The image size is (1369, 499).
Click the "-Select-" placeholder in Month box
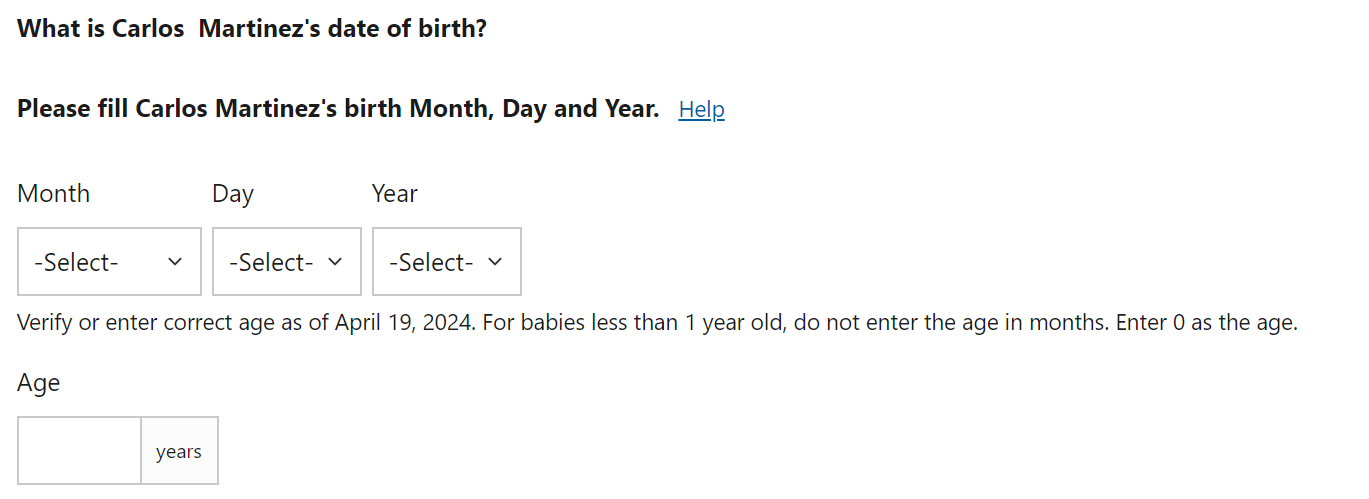76,263
